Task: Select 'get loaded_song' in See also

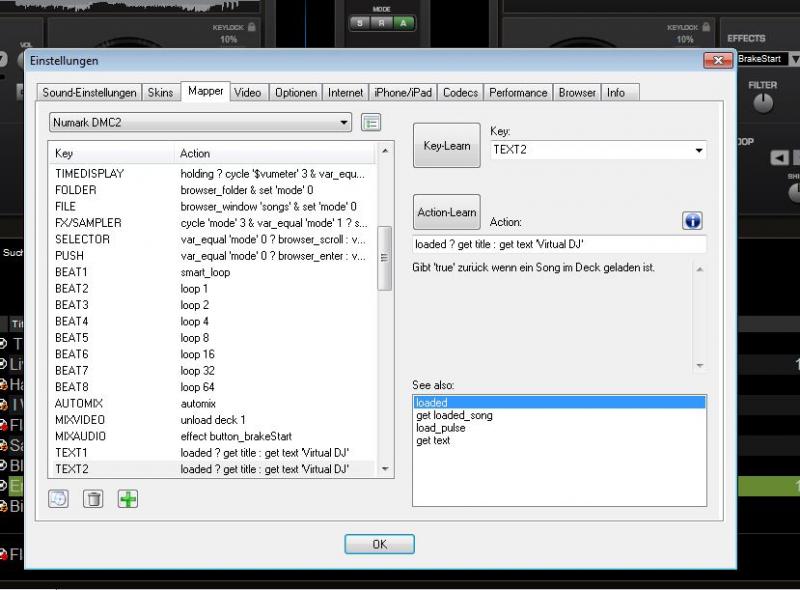Action: [x=559, y=415]
